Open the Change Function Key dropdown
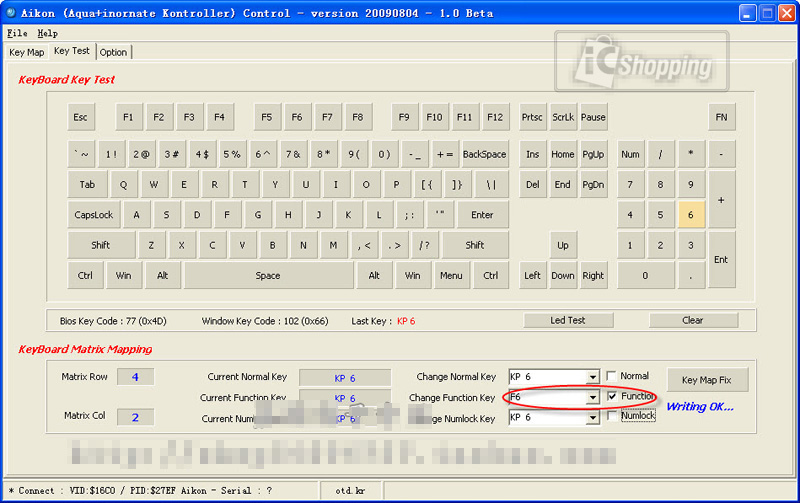Image resolution: width=800 pixels, height=503 pixels. pyautogui.click(x=593, y=398)
